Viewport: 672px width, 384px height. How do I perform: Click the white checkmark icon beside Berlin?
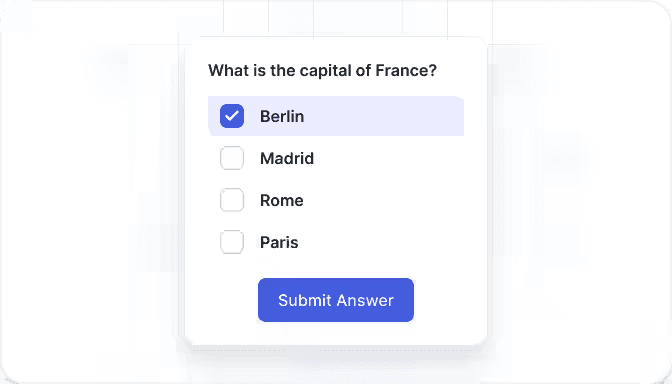point(232,116)
